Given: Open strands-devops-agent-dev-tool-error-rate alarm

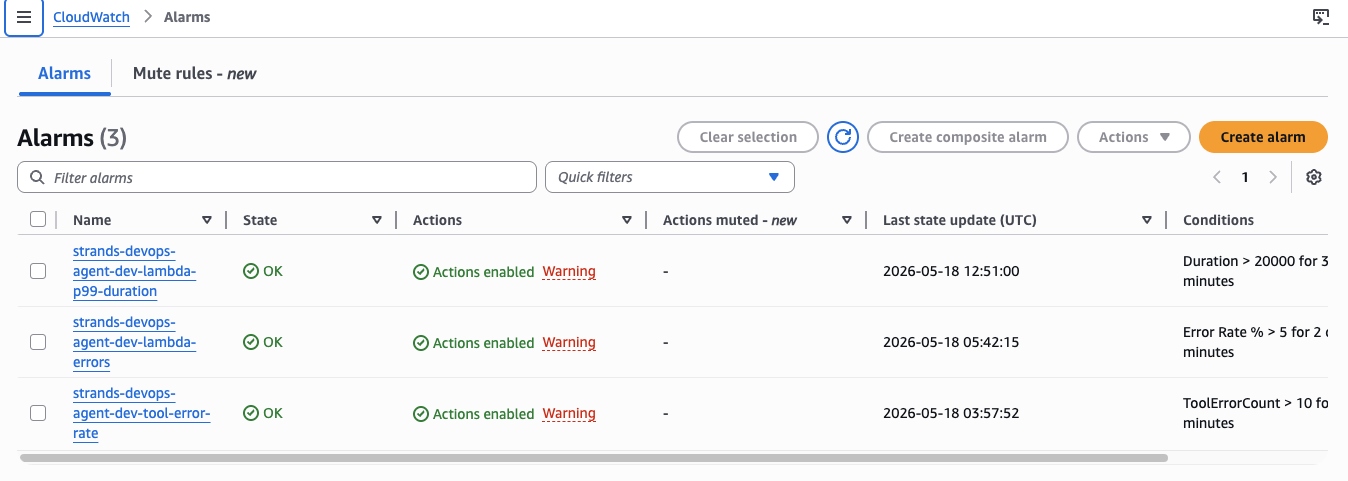Looking at the screenshot, I should click(x=141, y=413).
